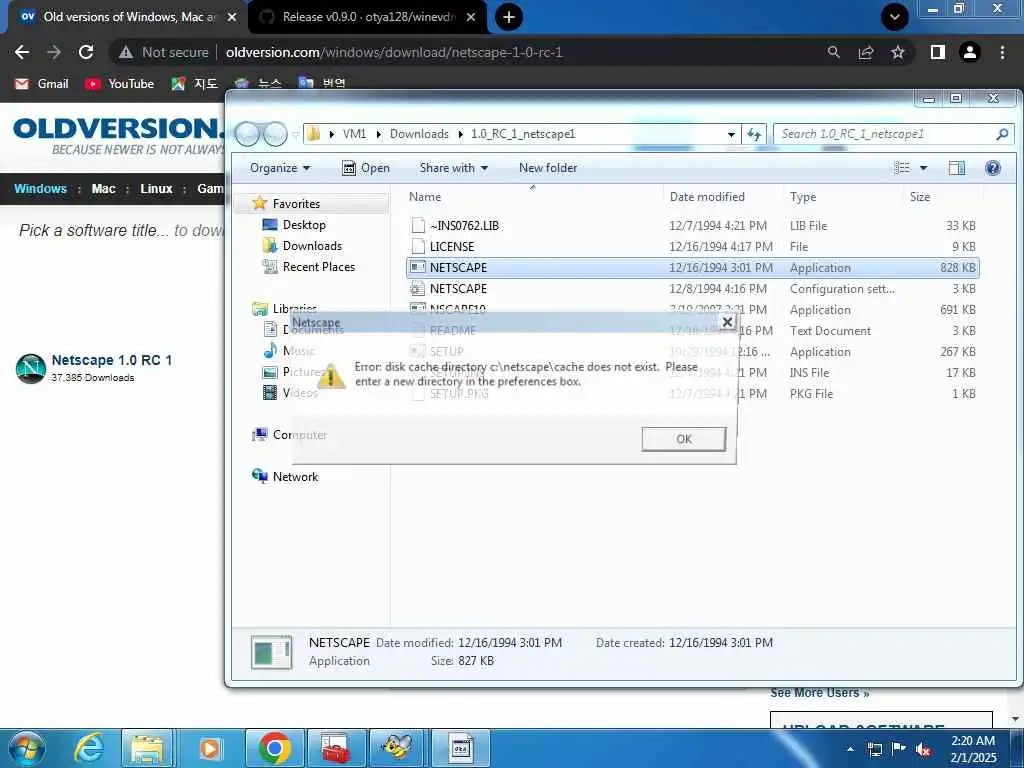Click the Explorer search box
This screenshot has height=768, width=1024.
click(x=893, y=134)
